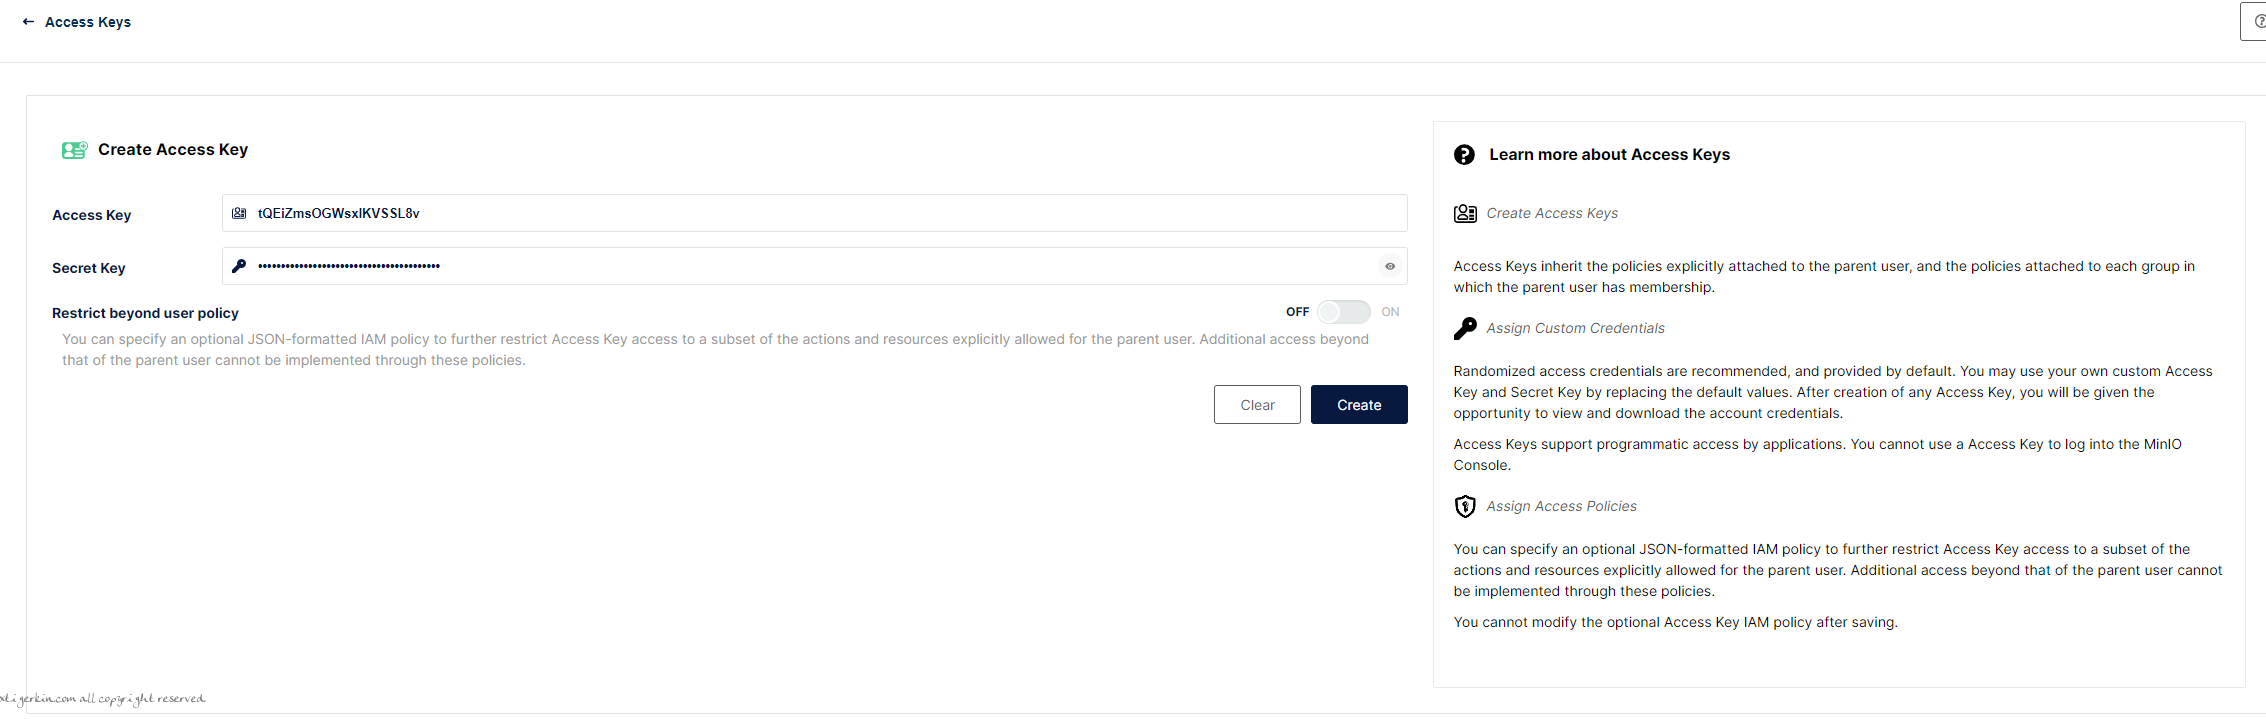The image size is (2266, 719).
Task: Toggle Restrict beyond user policy switch
Action: pos(1343,312)
